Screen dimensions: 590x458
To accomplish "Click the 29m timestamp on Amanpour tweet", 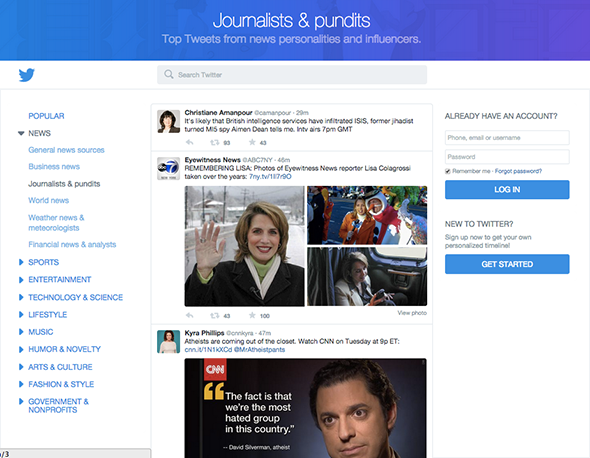I will pos(302,113).
